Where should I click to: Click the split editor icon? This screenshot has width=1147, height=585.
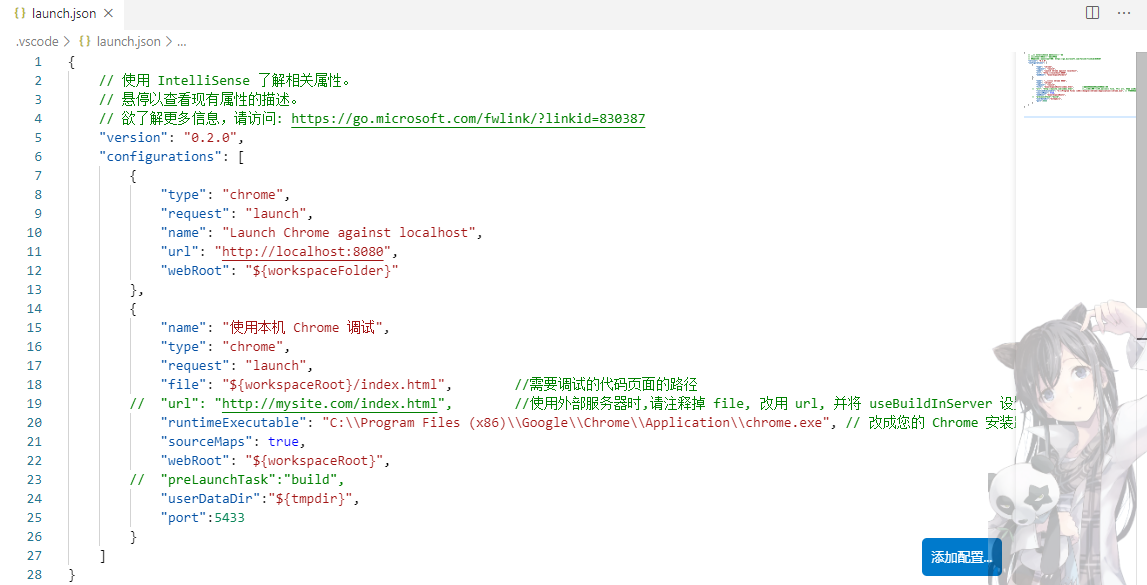tap(1092, 12)
